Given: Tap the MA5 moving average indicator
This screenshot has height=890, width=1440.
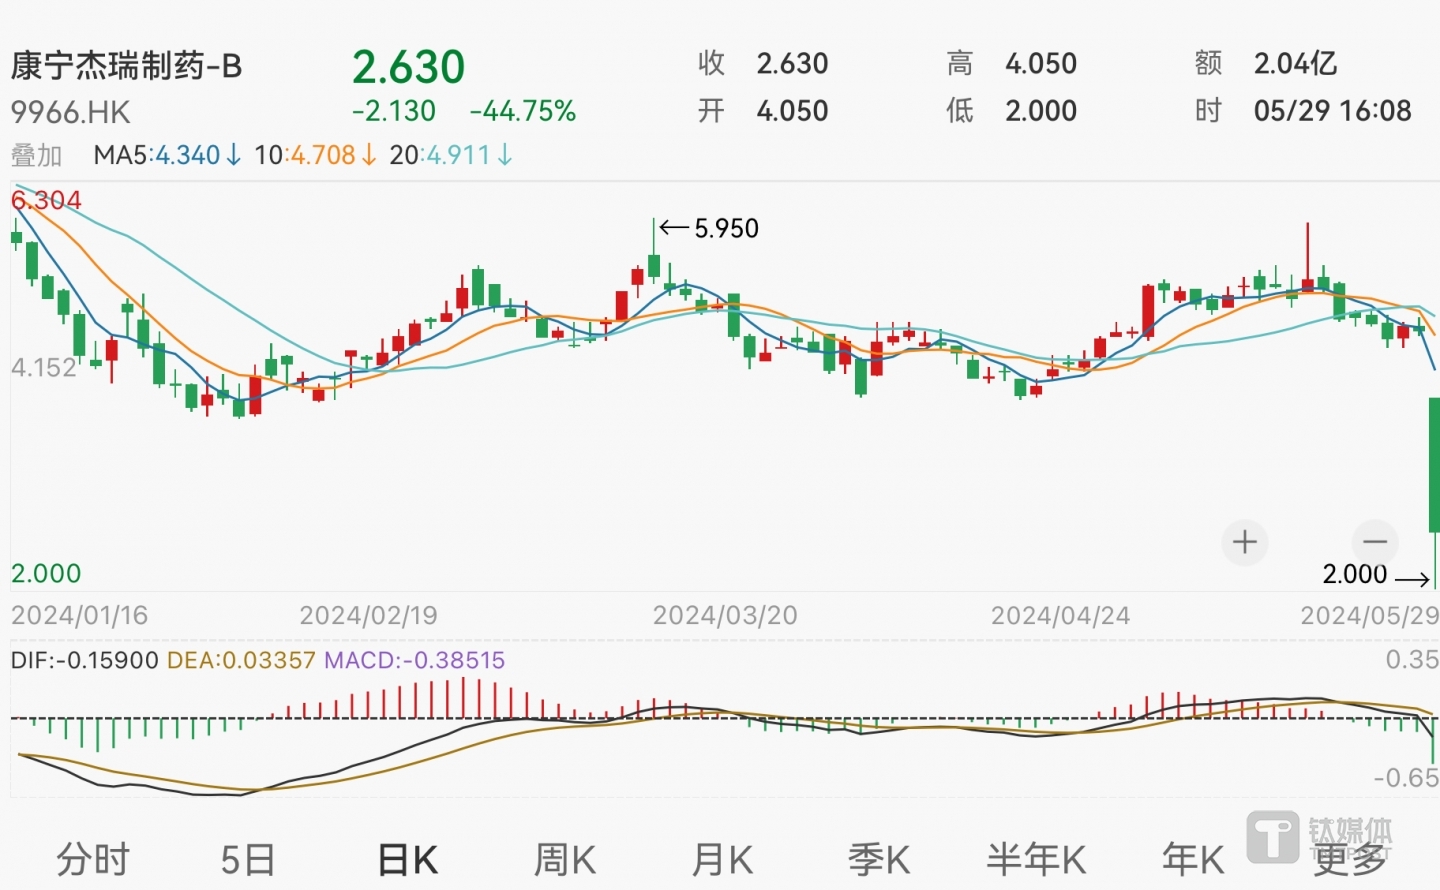Looking at the screenshot, I should click(x=166, y=155).
